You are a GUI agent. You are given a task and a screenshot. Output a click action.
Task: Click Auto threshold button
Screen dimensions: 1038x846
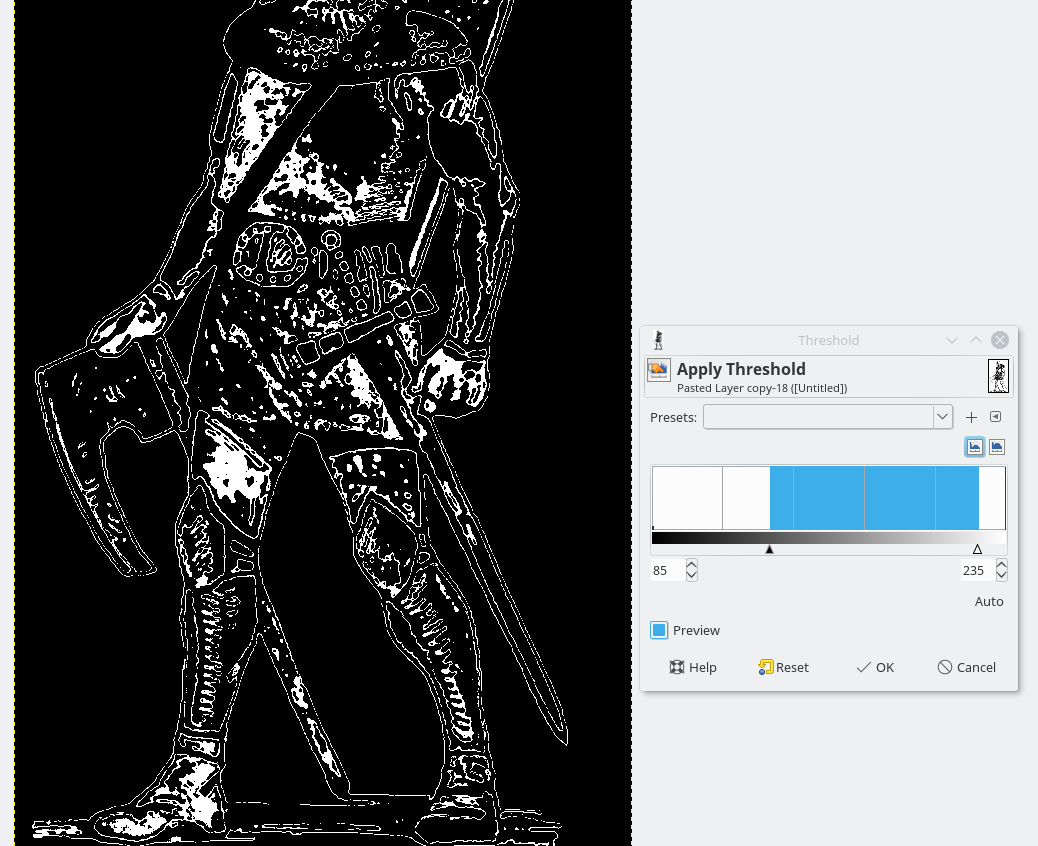[x=989, y=602]
